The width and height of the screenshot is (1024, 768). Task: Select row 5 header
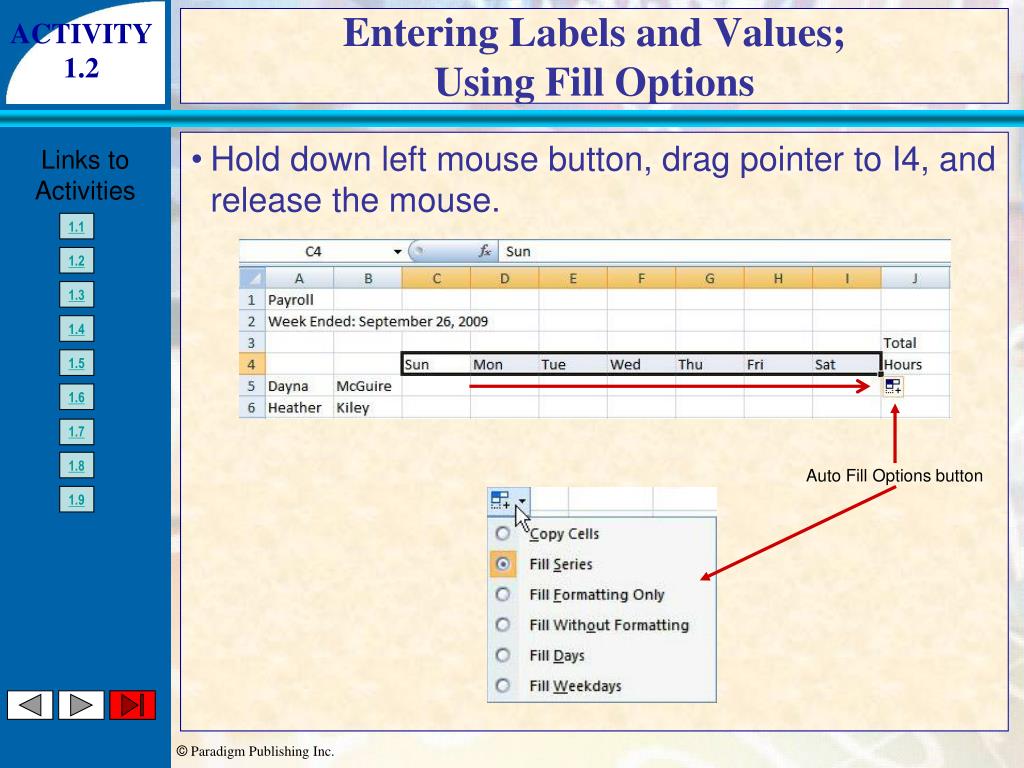point(252,386)
